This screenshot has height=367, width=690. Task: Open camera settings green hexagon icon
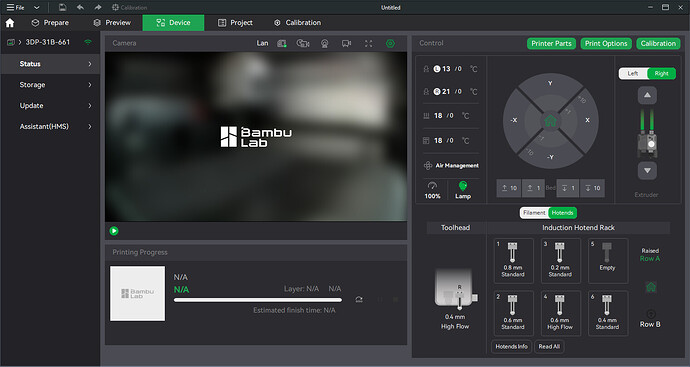pyautogui.click(x=390, y=43)
